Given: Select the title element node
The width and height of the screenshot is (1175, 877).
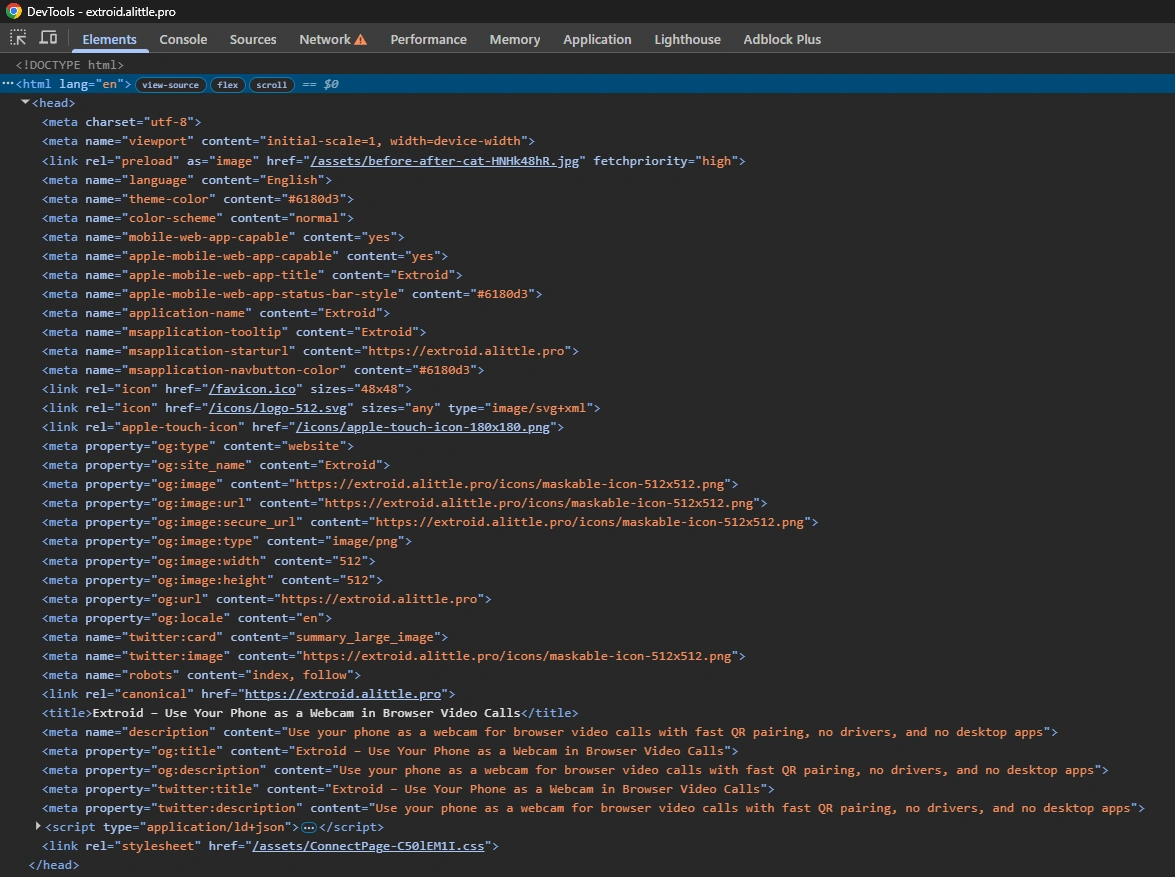Looking at the screenshot, I should [x=310, y=713].
